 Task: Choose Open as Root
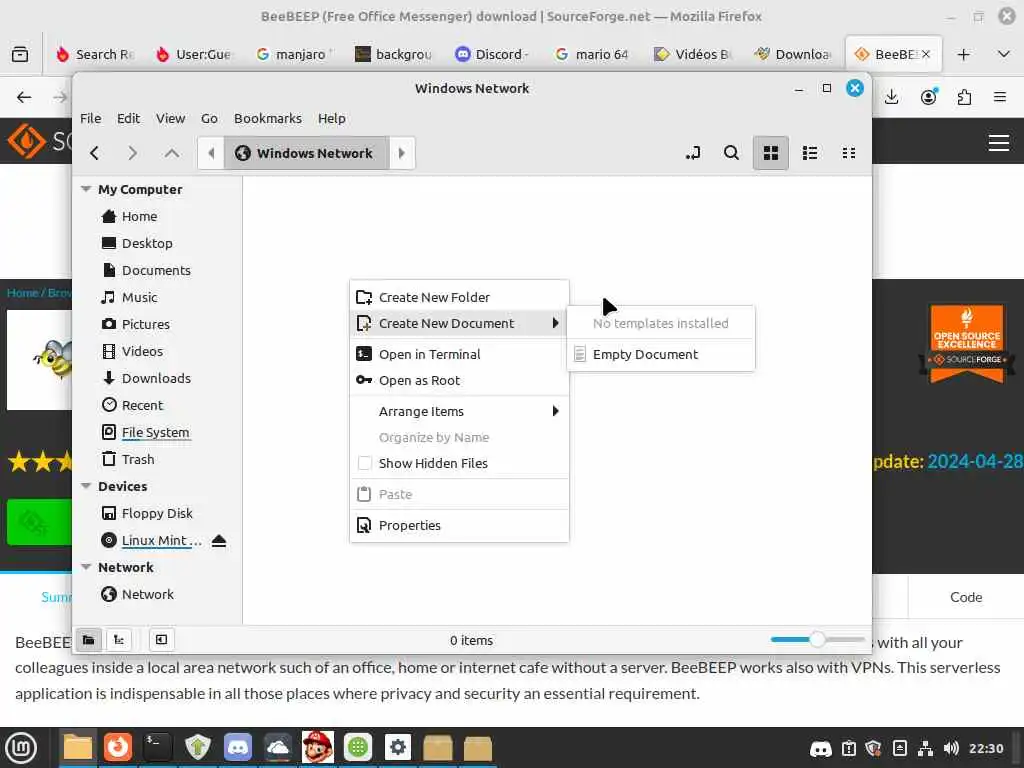pyautogui.click(x=459, y=380)
